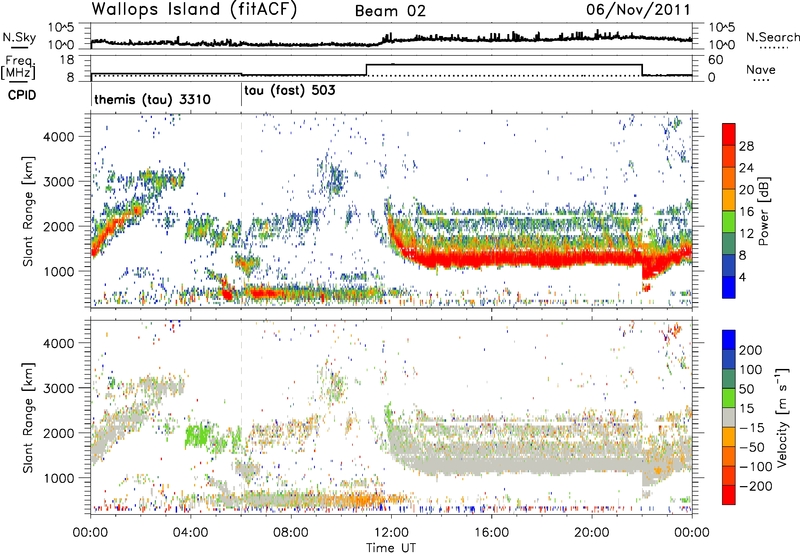The width and height of the screenshot is (800, 554).
Task: Click the 'Wallops Island (fitACF)' title
Action: (x=194, y=10)
